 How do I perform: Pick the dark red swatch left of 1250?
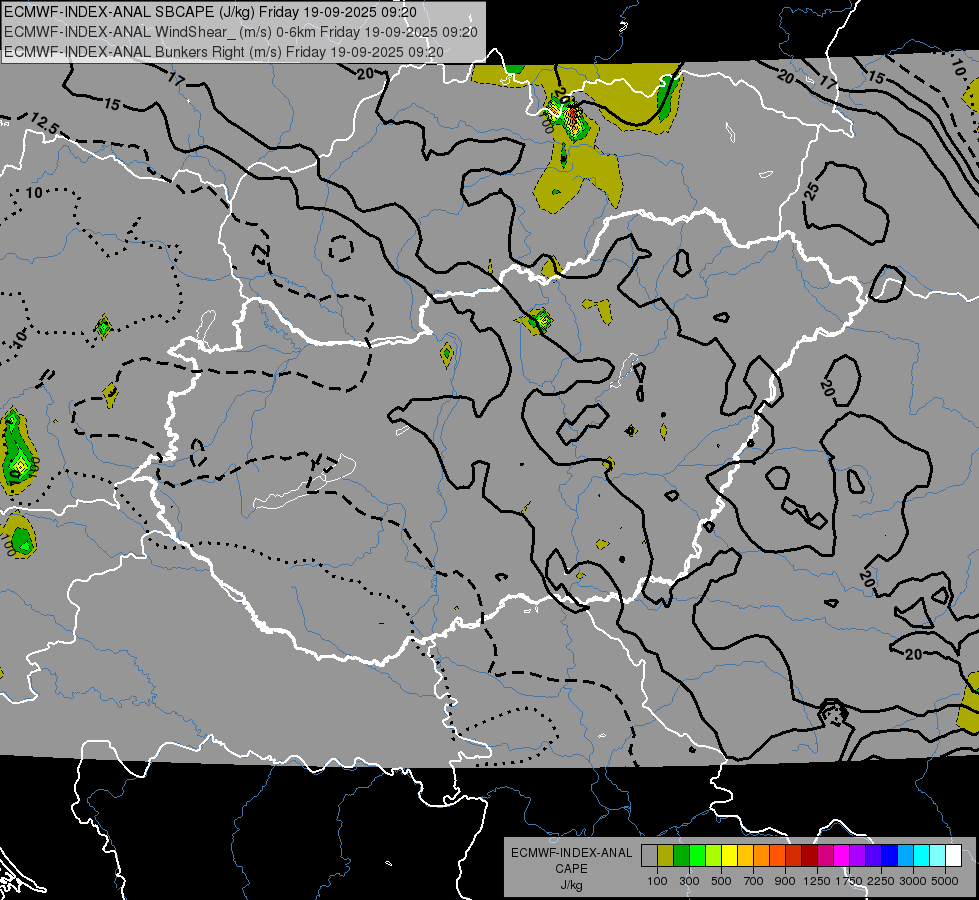click(x=810, y=856)
